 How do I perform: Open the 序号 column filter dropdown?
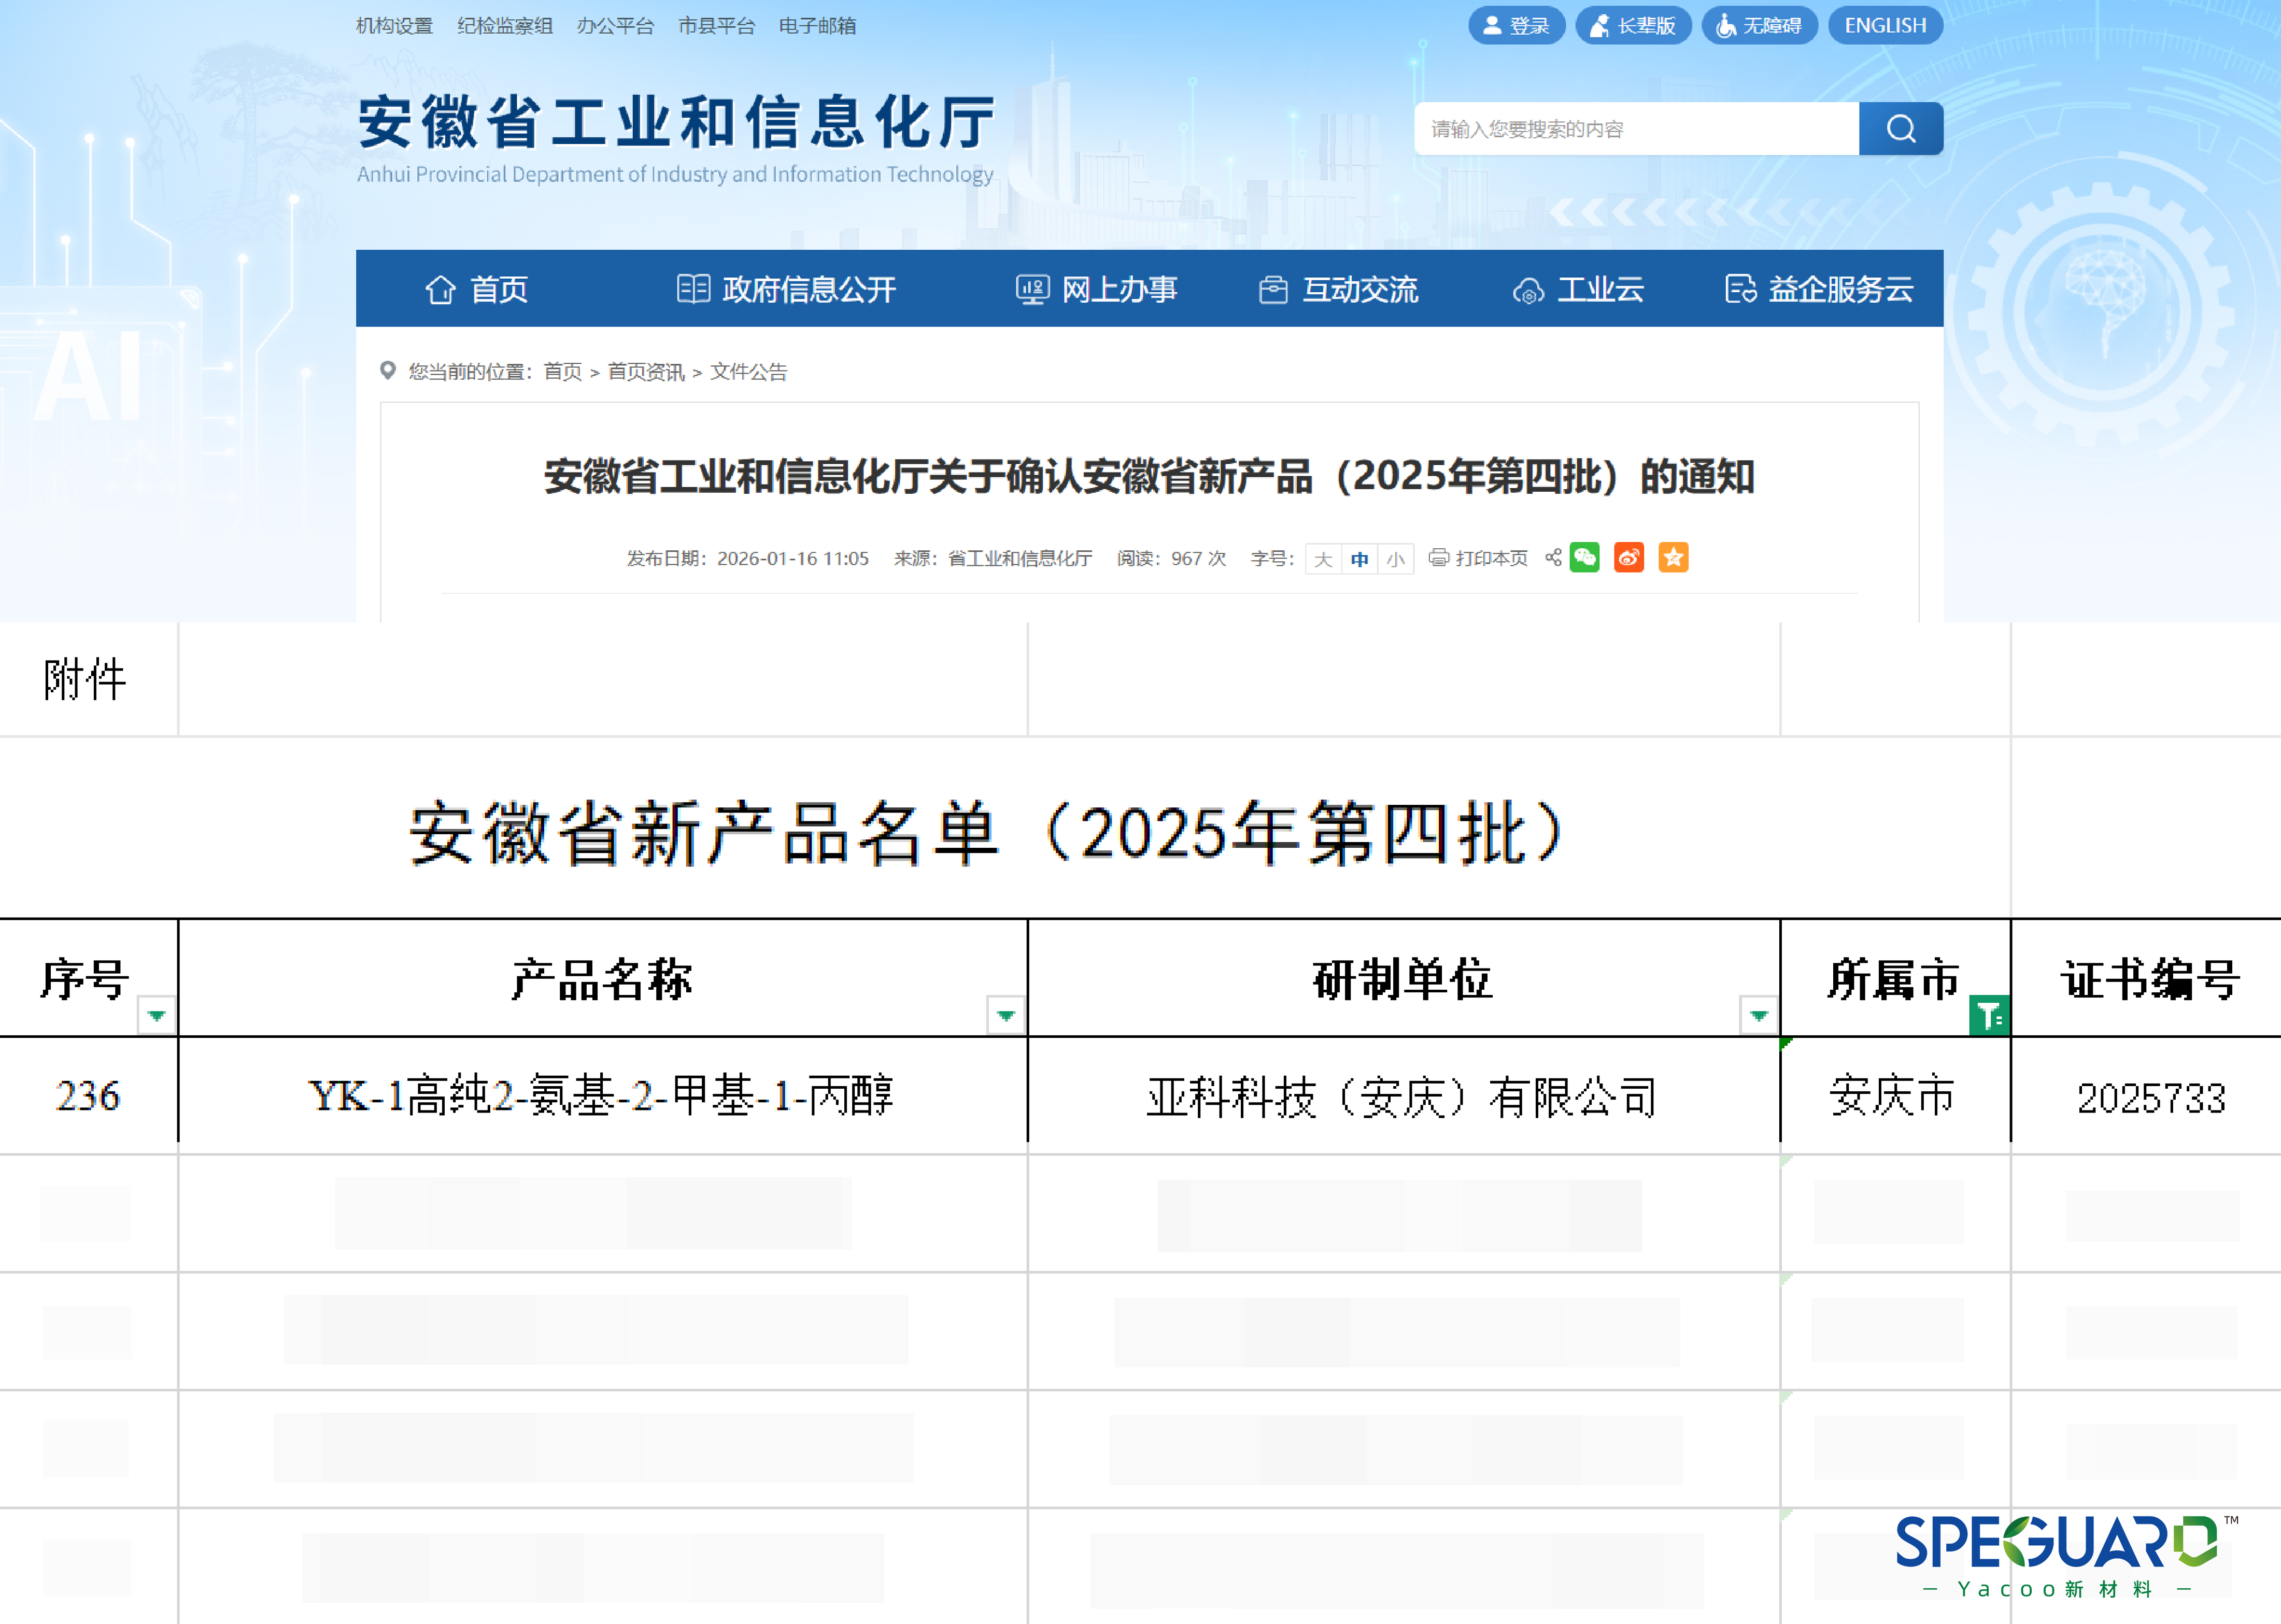(156, 1016)
